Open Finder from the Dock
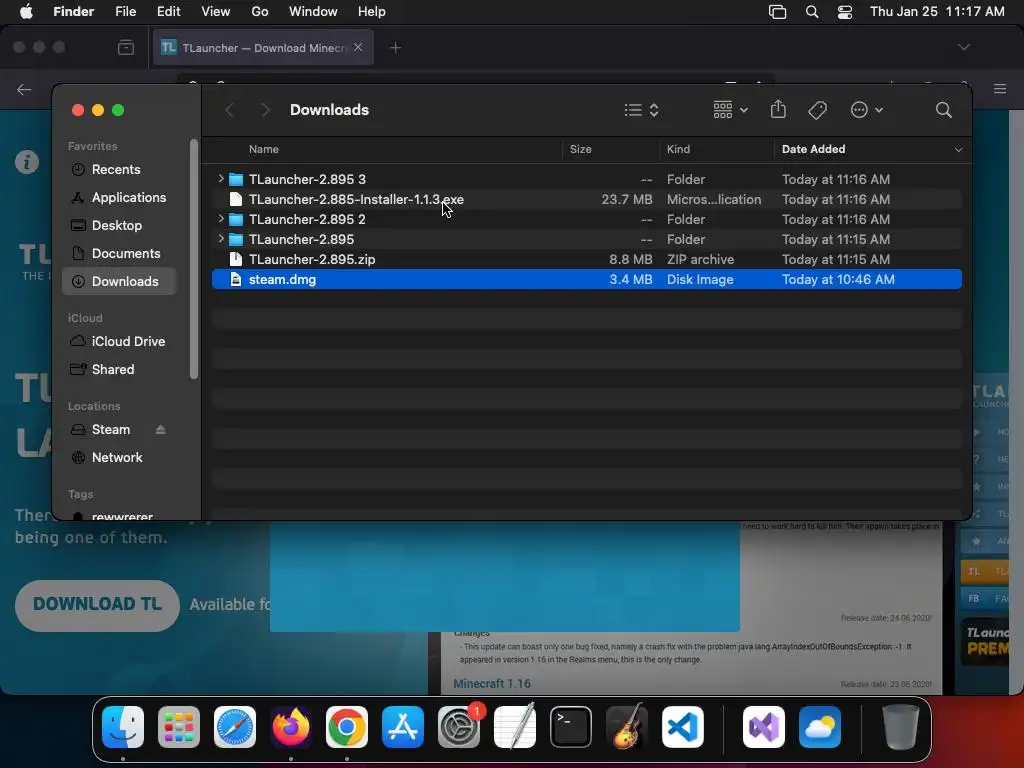Image resolution: width=1024 pixels, height=768 pixels. tap(123, 727)
